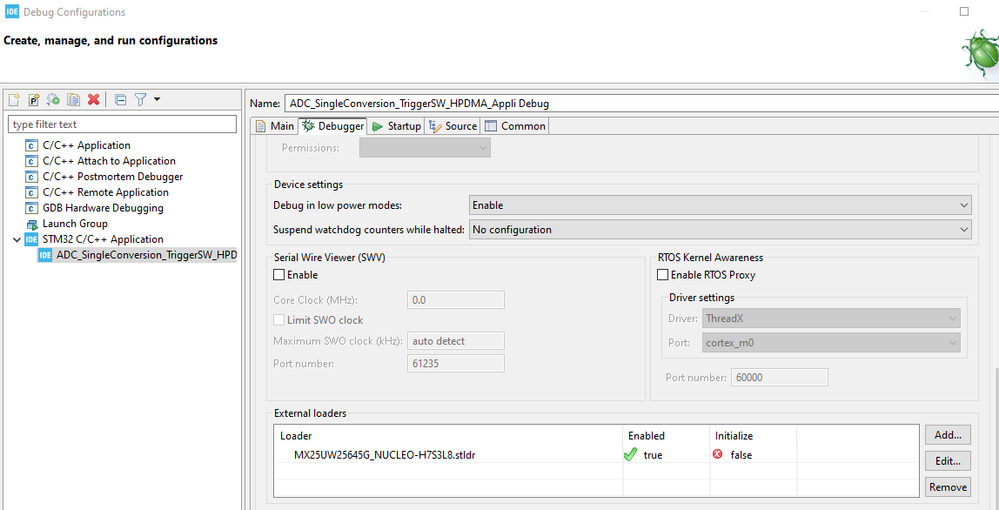Open the disabled Permissions dropdown
The width and height of the screenshot is (999, 510).
point(425,148)
